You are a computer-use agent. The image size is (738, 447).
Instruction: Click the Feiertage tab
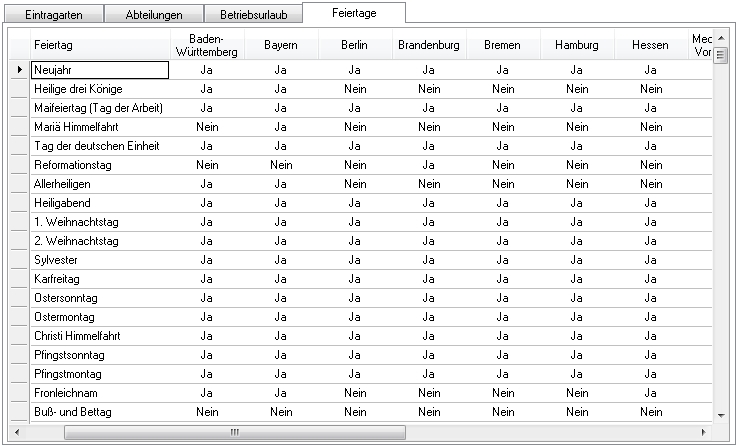(x=355, y=14)
